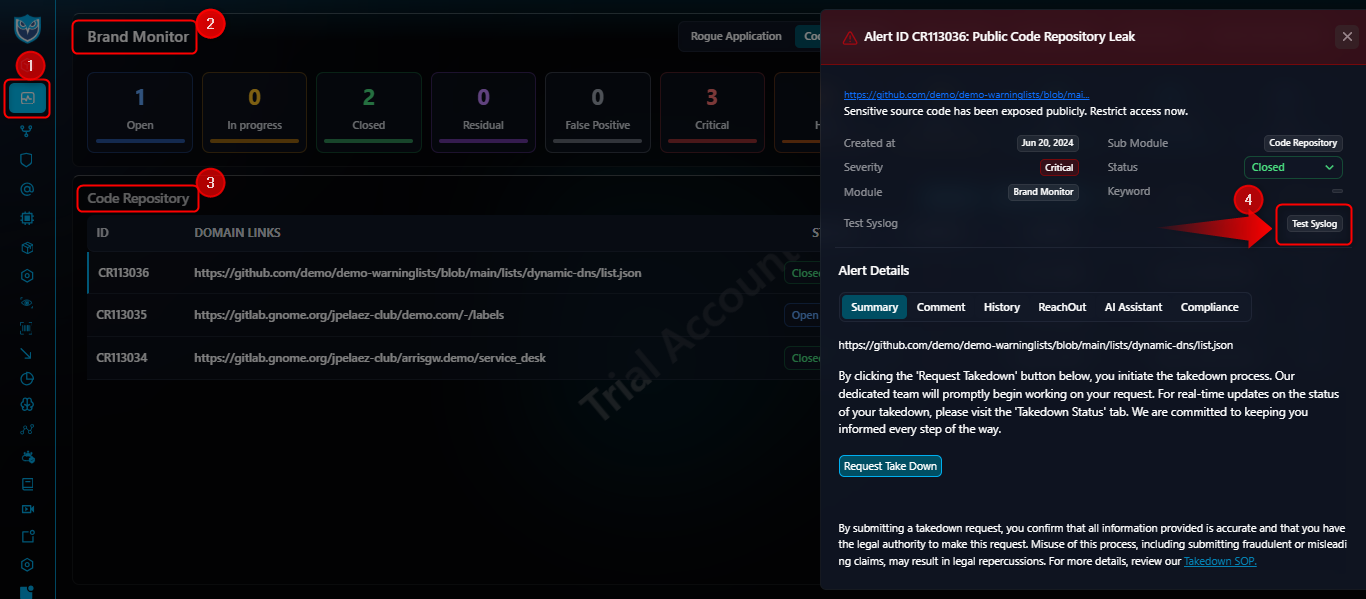This screenshot has height=599, width=1366.
Task: Open the gitlab arrisgw.demo service_desk link
Action: coord(370,358)
